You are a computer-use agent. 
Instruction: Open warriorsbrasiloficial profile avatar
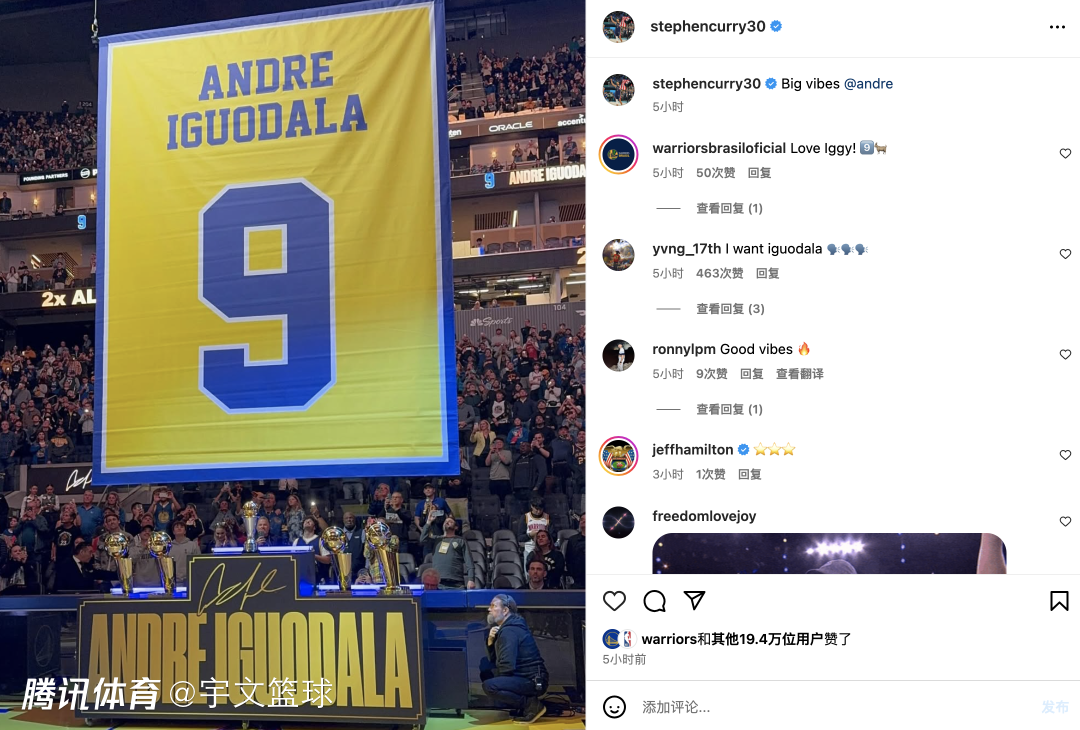[x=619, y=154]
